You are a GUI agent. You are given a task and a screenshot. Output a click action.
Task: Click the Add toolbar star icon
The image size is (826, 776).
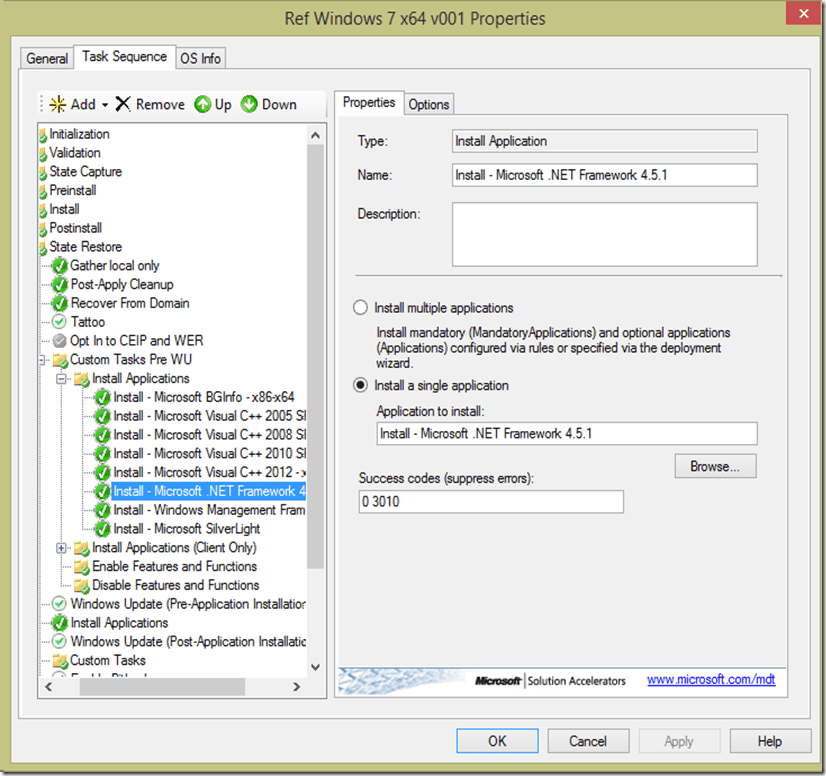(58, 104)
